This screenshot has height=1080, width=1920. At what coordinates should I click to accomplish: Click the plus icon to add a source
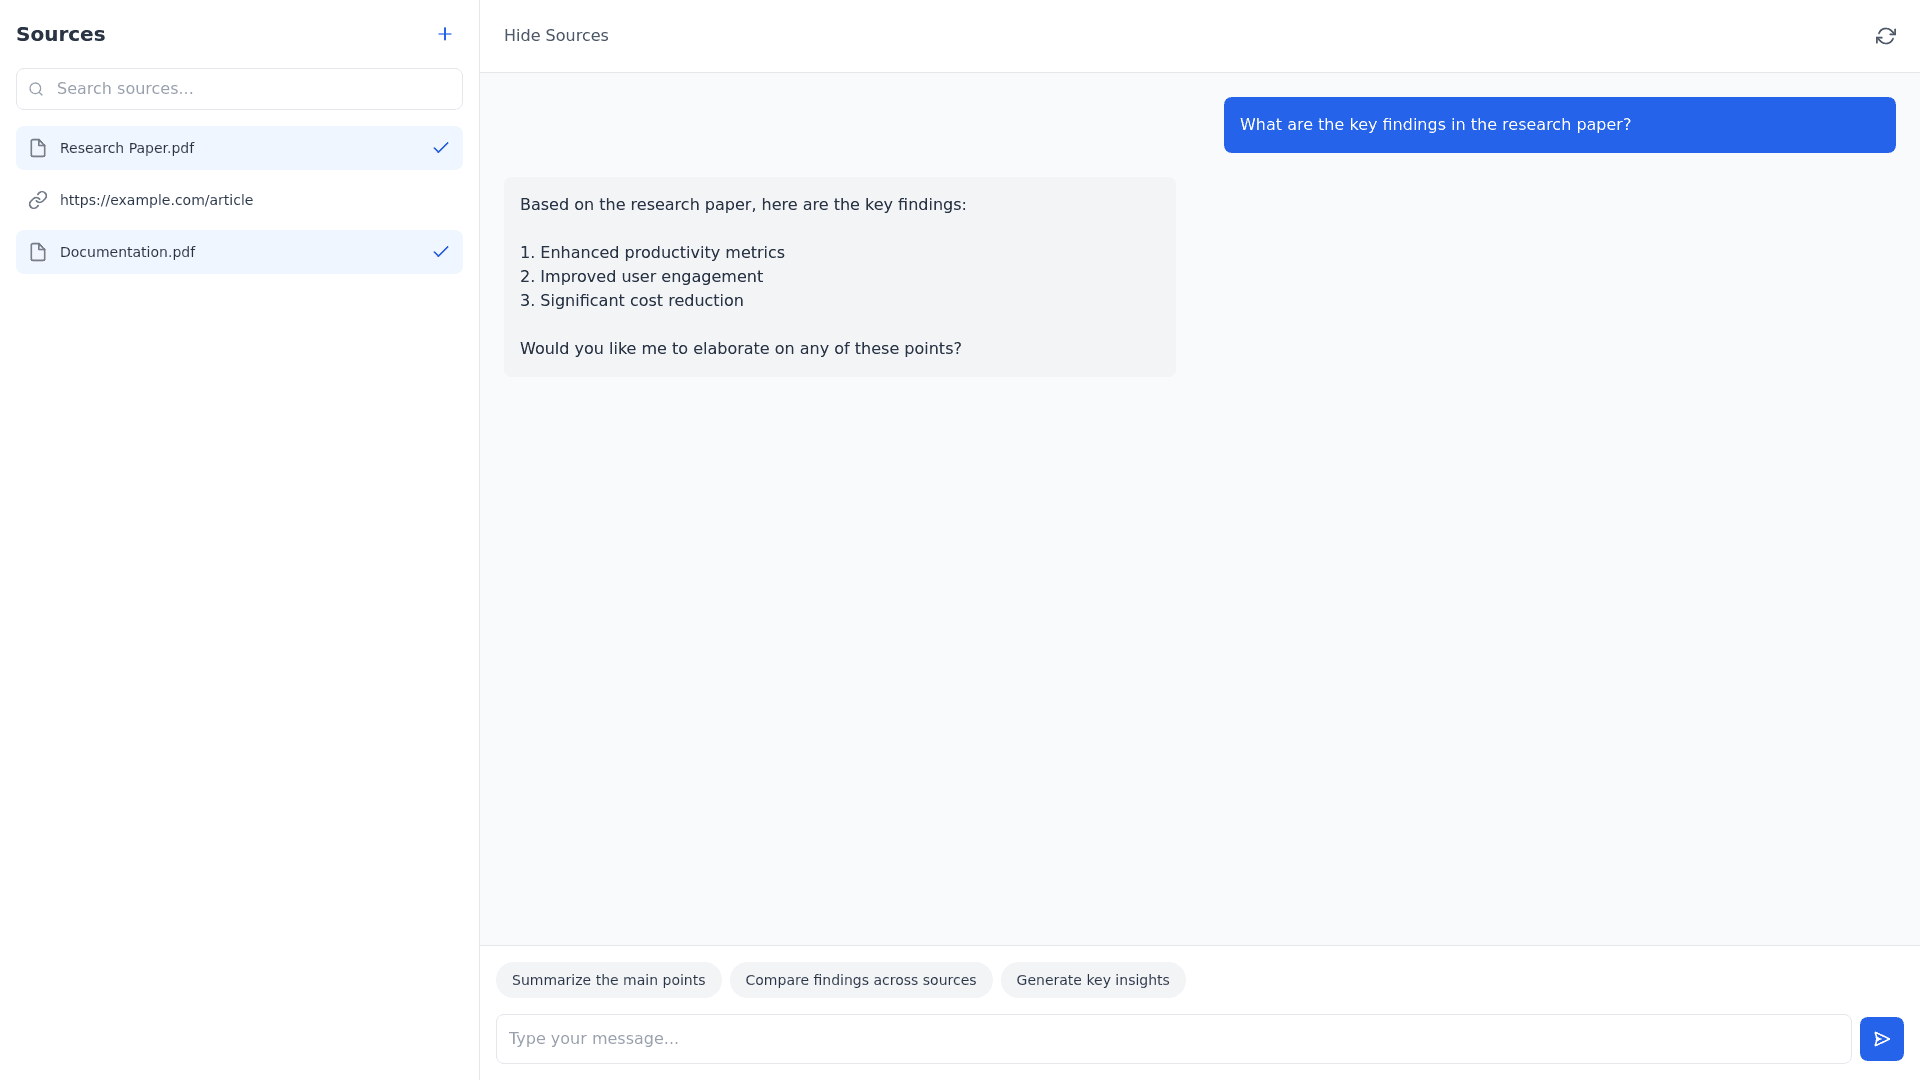coord(445,34)
